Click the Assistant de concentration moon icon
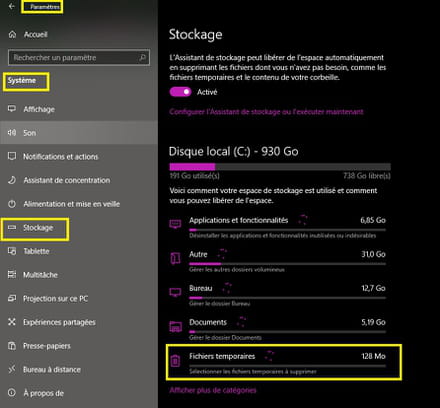Viewport: 440px width, 408px height. 12,180
